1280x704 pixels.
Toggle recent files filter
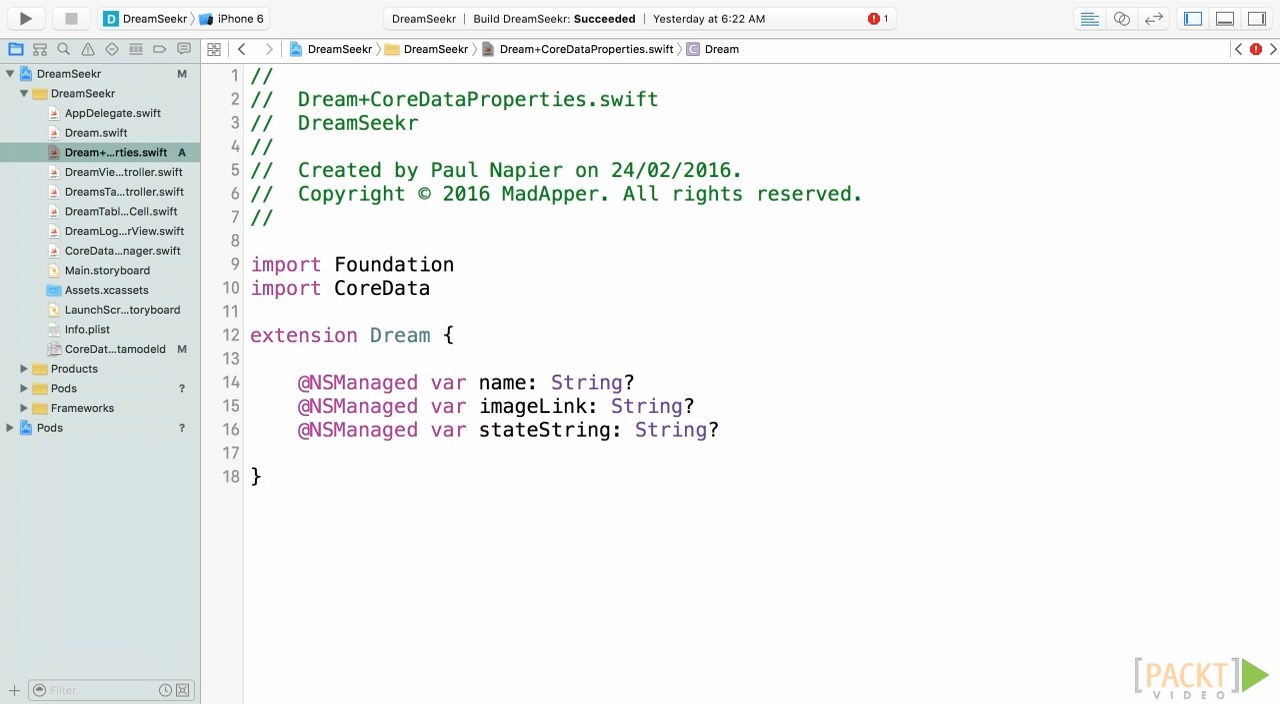[x=165, y=690]
